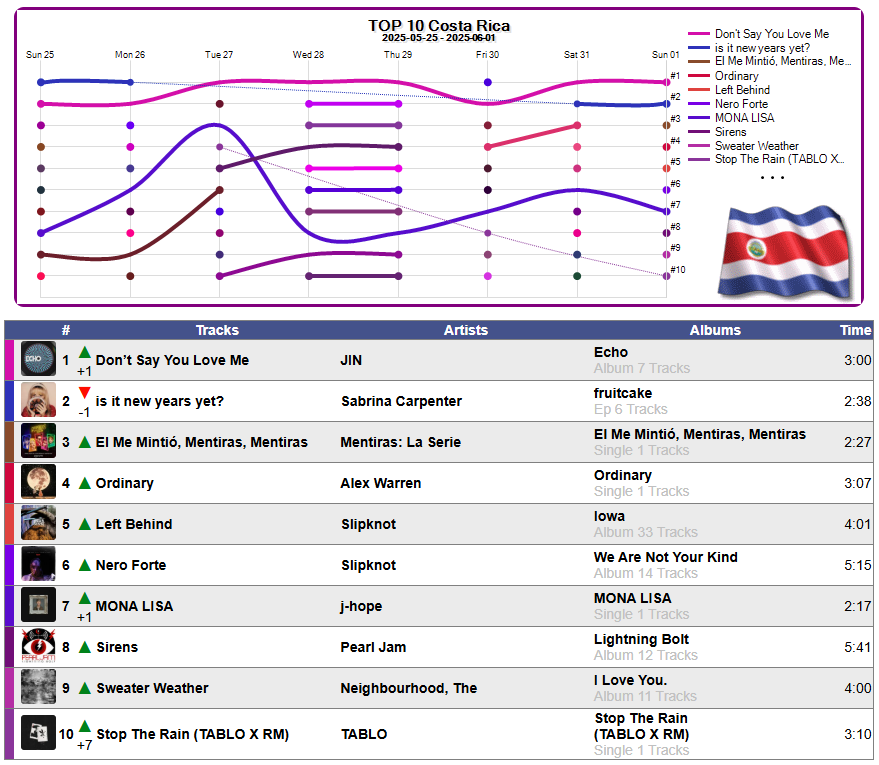Open artist Sabrina Carpenter

click(401, 401)
